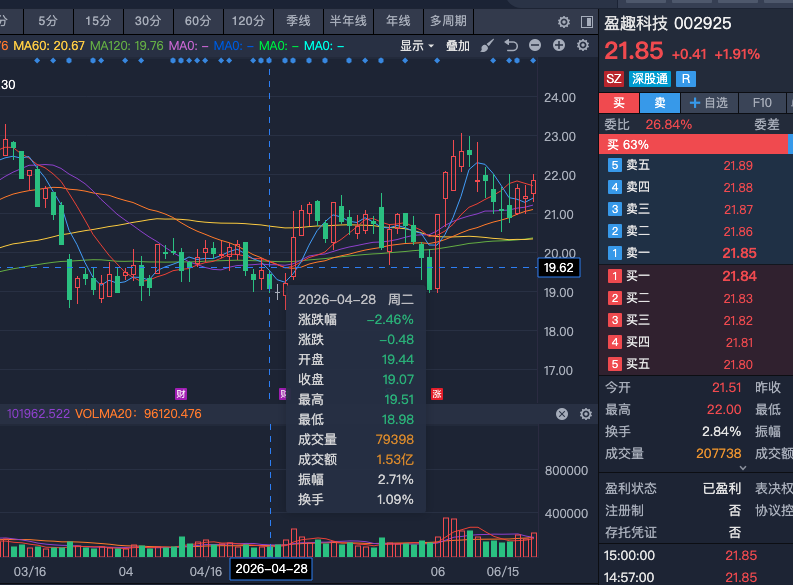Click the 财 marker near 04/16
Viewport: 793px width, 585px height.
point(181,394)
